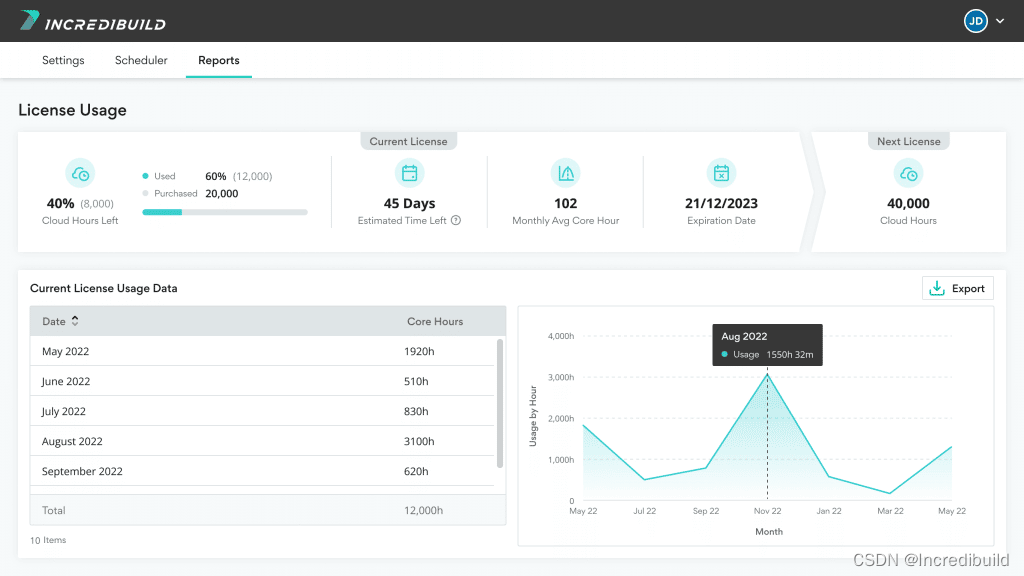Click the JD user avatar
Screen dimensions: 1024x576
click(x=975, y=21)
